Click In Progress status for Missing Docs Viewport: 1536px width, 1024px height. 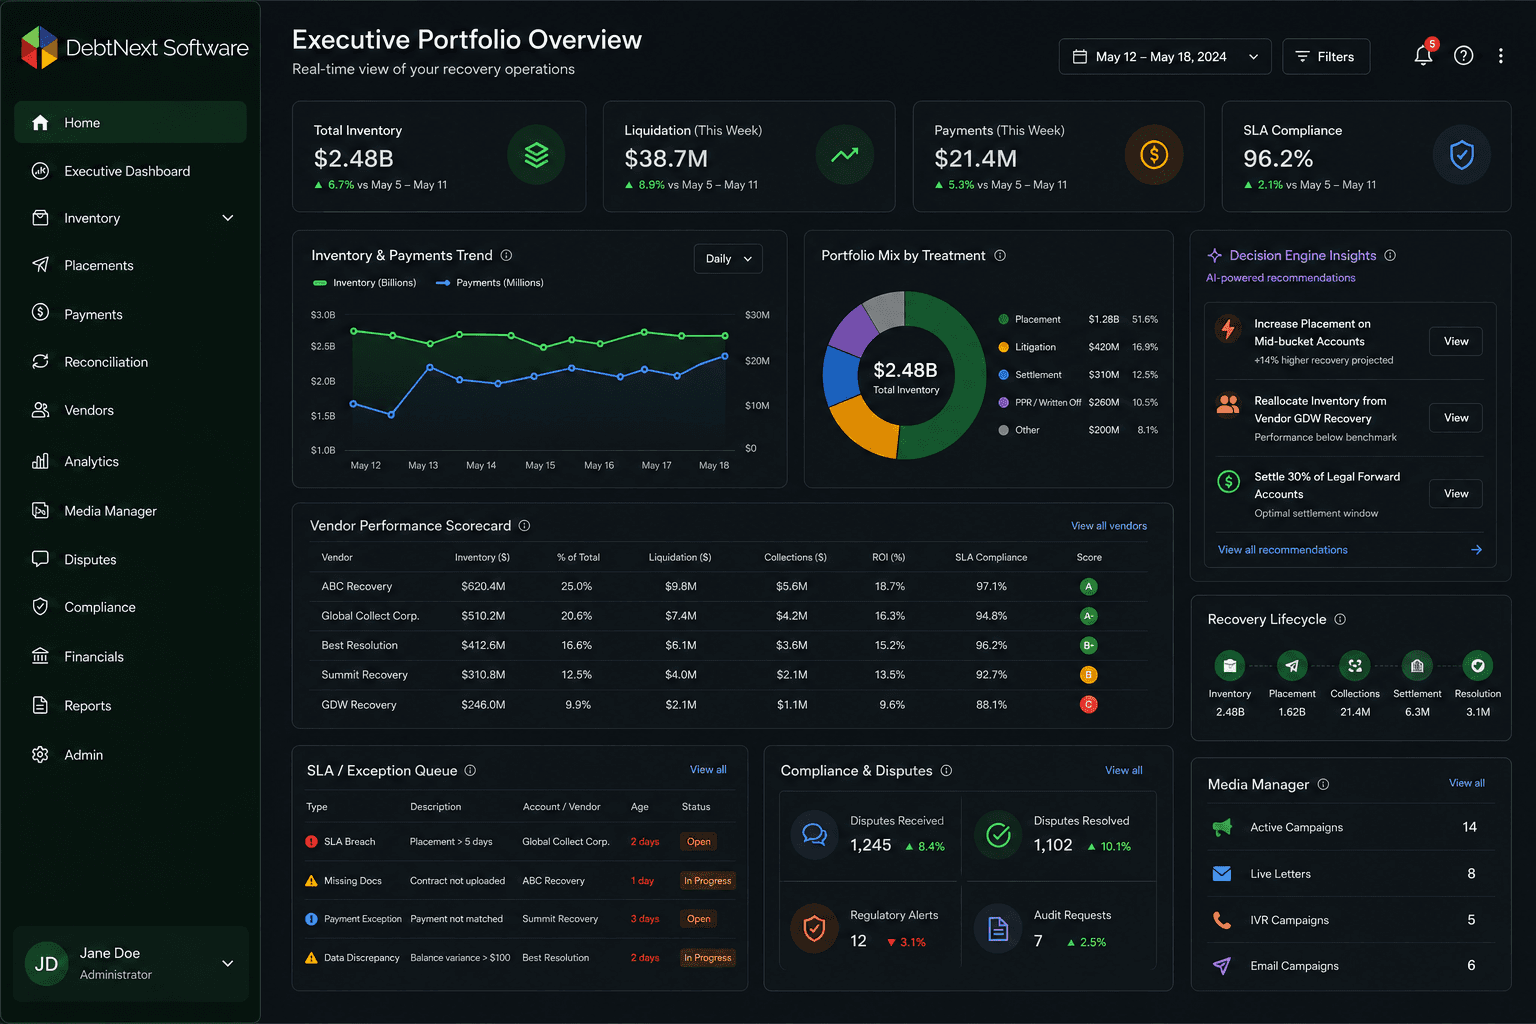[x=708, y=881]
